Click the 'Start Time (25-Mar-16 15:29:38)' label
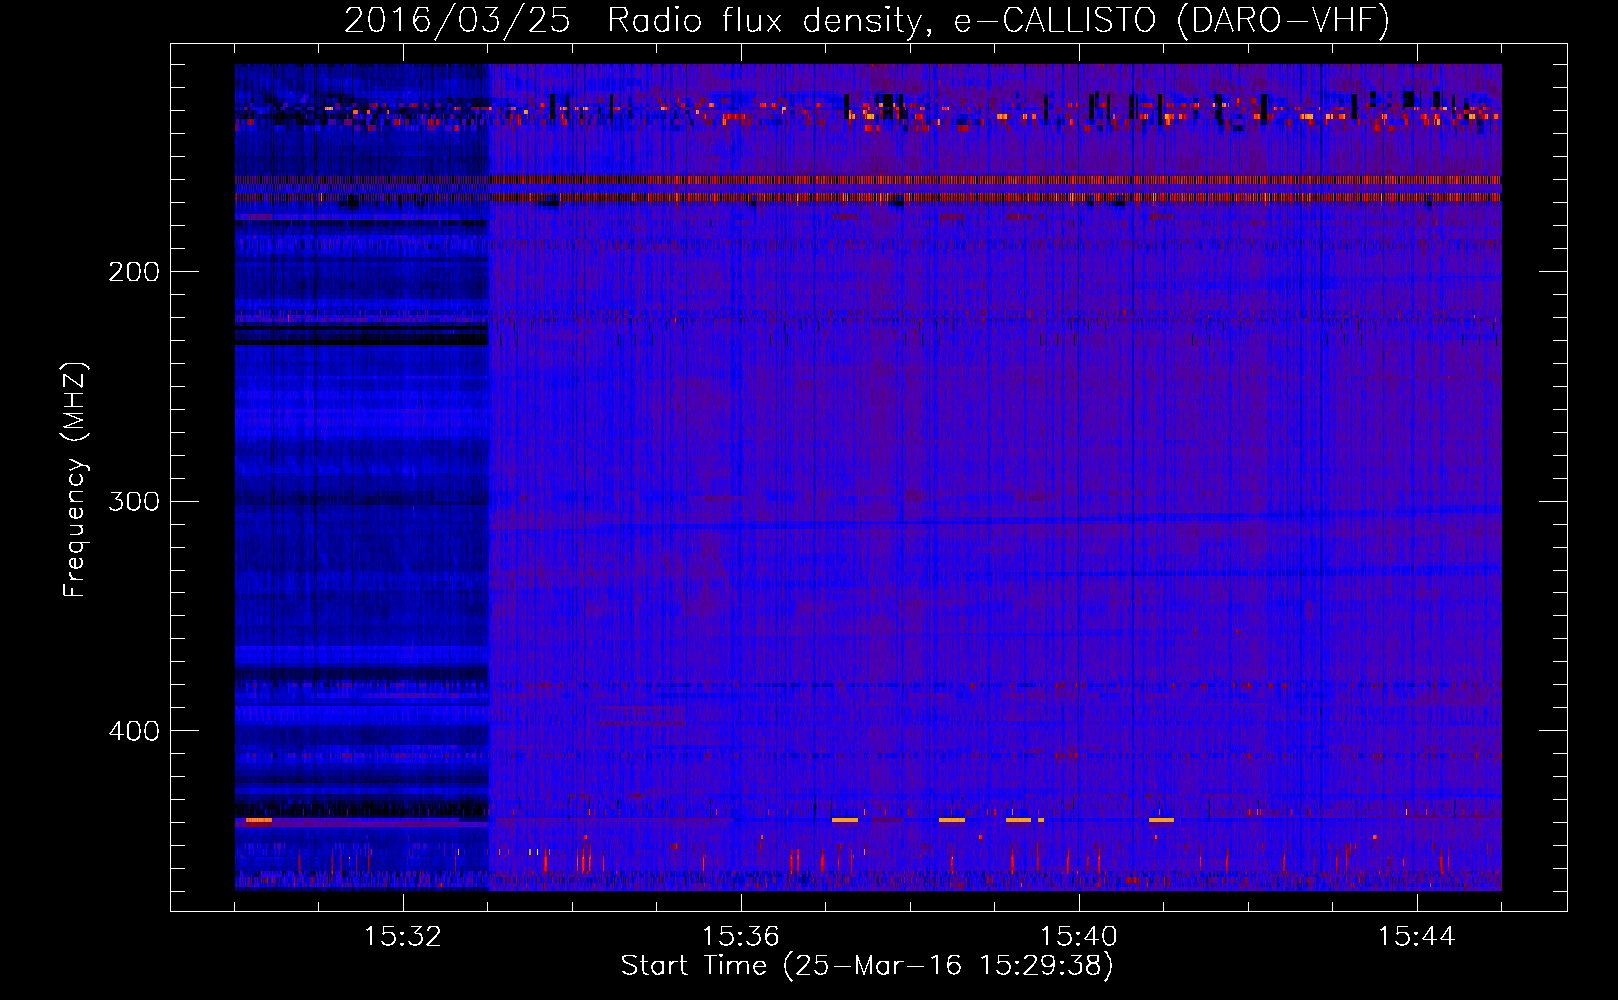This screenshot has height=1000, width=1618. tap(867, 966)
